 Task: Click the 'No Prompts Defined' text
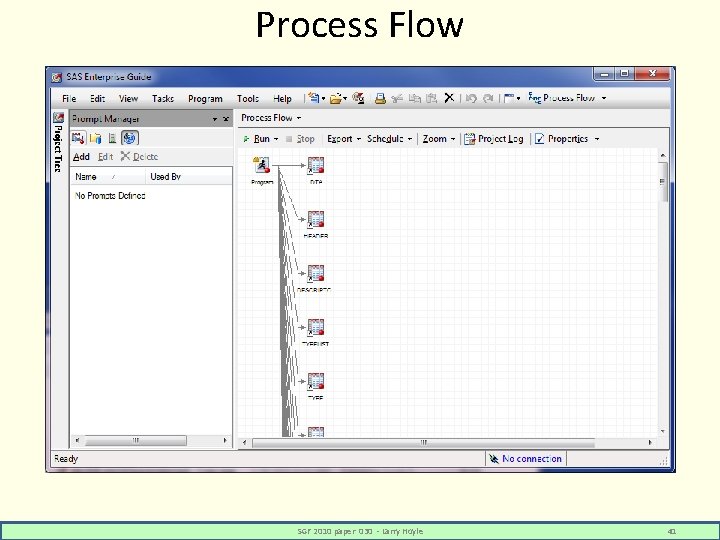click(x=110, y=196)
